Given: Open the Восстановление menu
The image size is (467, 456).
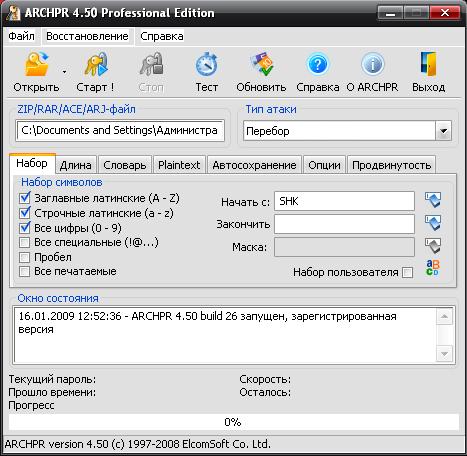Looking at the screenshot, I should (x=87, y=36).
